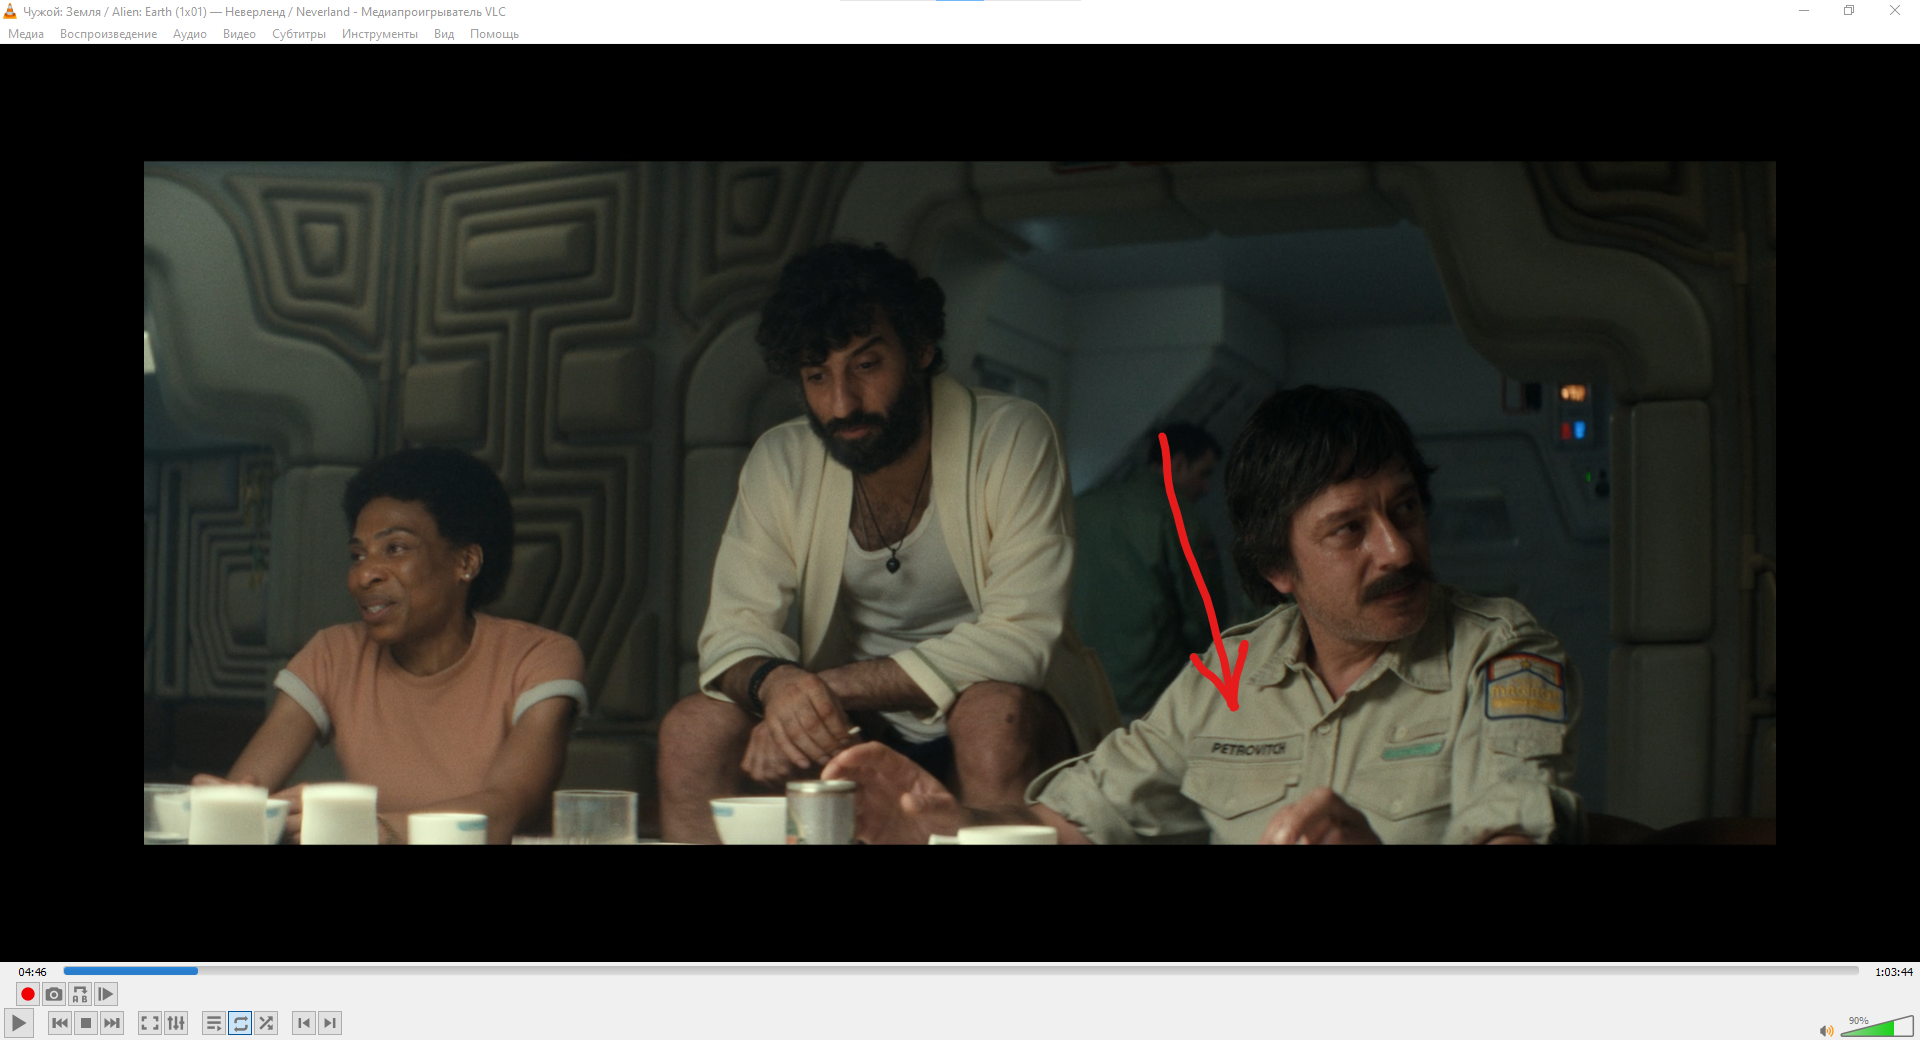Disable the highlighted loop/repeat mode
This screenshot has height=1040, width=1920.
[x=240, y=1023]
